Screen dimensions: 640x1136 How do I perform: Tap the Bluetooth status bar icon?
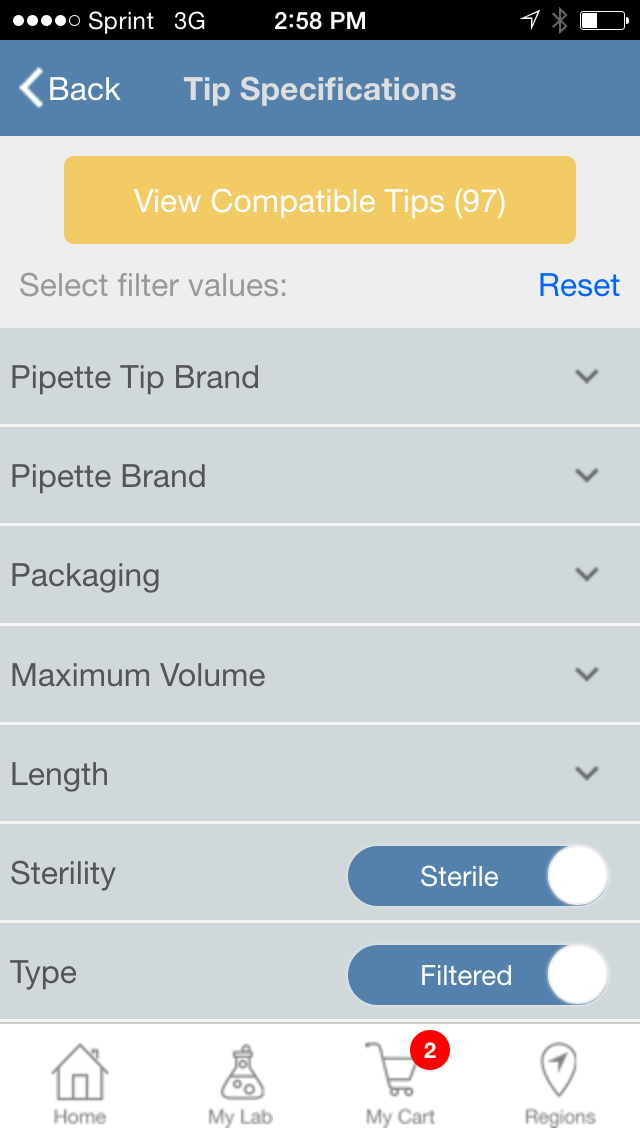coord(560,20)
